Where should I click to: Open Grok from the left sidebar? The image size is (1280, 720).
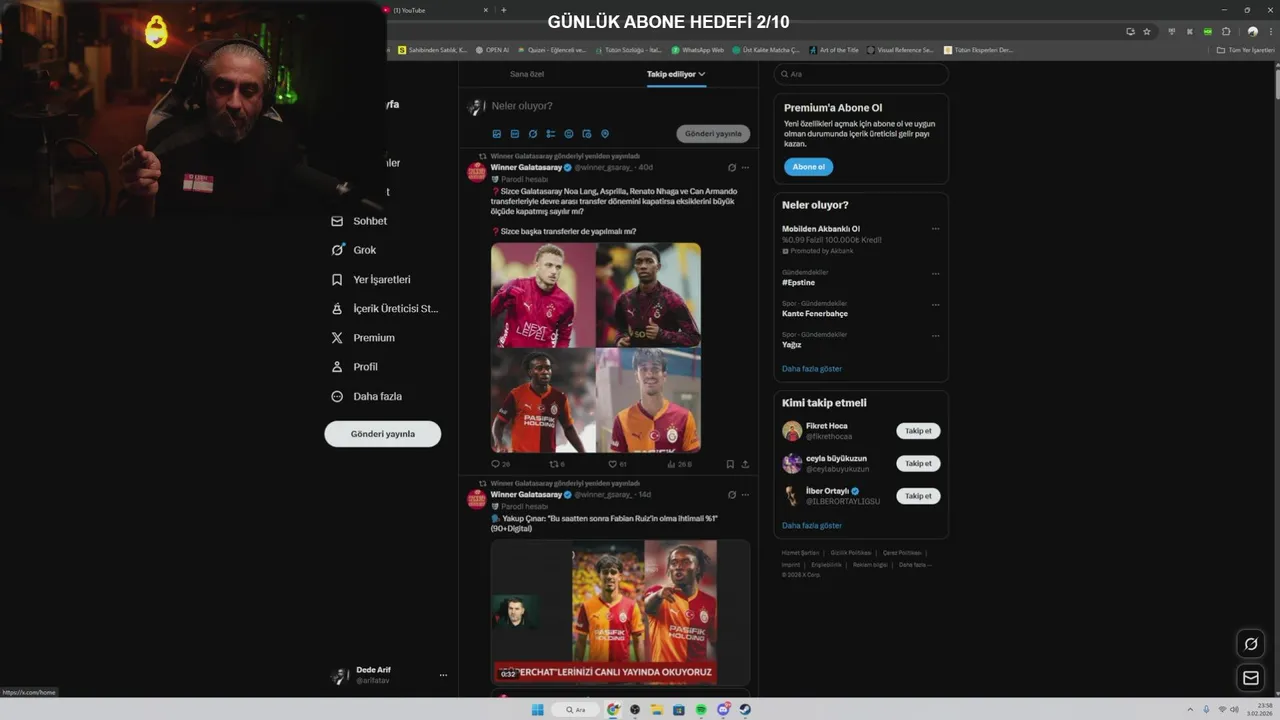point(354,250)
